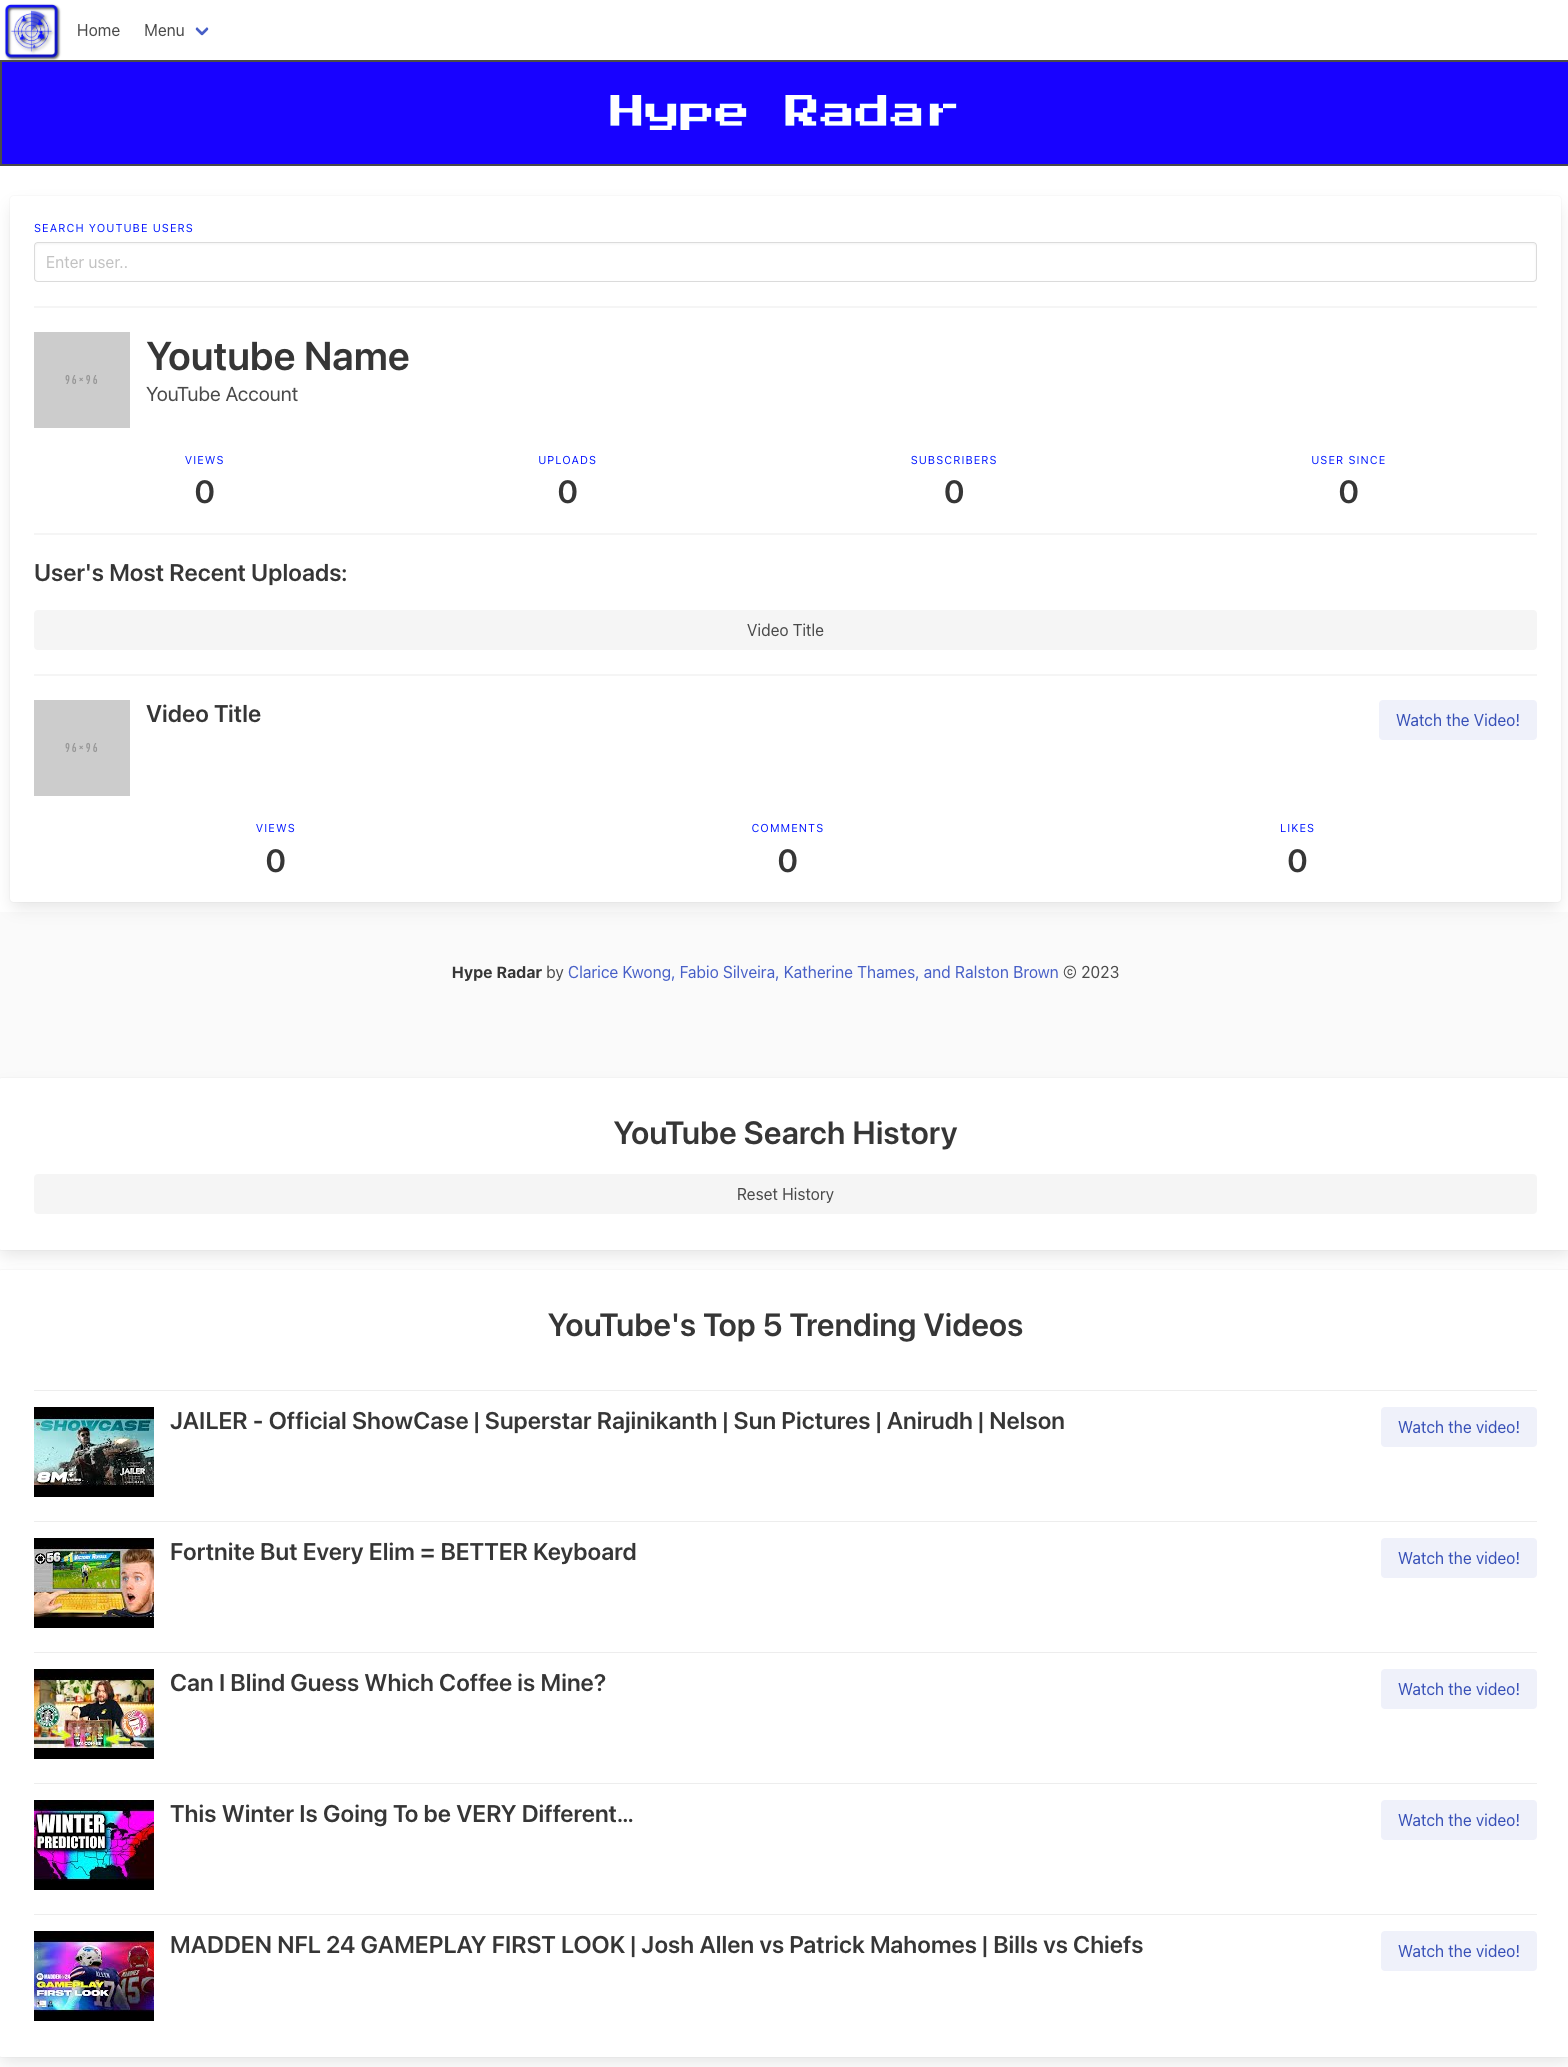
Task: Click the 'Watch the Video!' button for Video Title
Action: pyautogui.click(x=1457, y=720)
